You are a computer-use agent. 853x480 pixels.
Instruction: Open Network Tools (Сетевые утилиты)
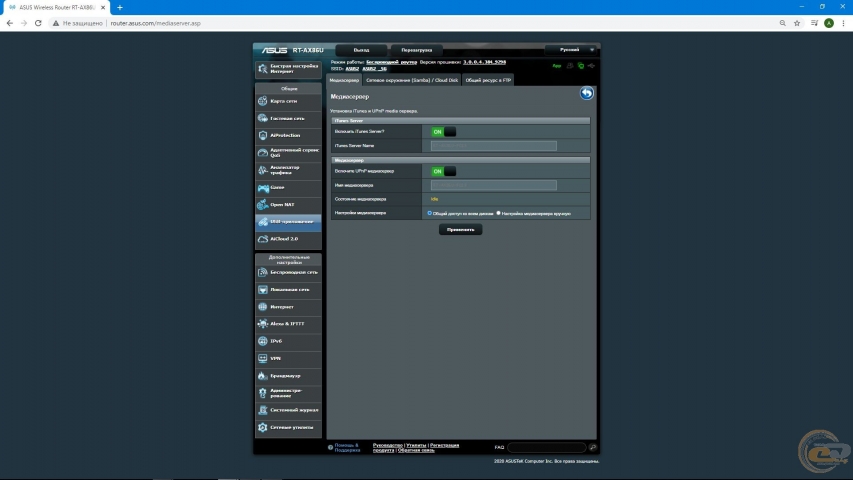click(x=288, y=428)
